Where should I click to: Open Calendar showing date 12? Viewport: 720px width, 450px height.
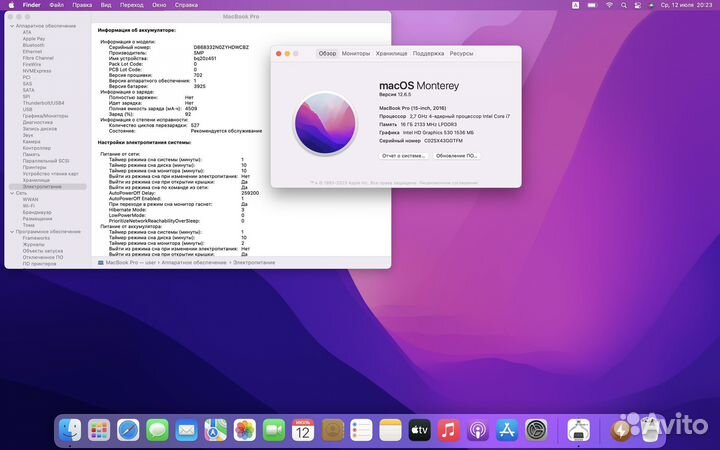coord(303,430)
